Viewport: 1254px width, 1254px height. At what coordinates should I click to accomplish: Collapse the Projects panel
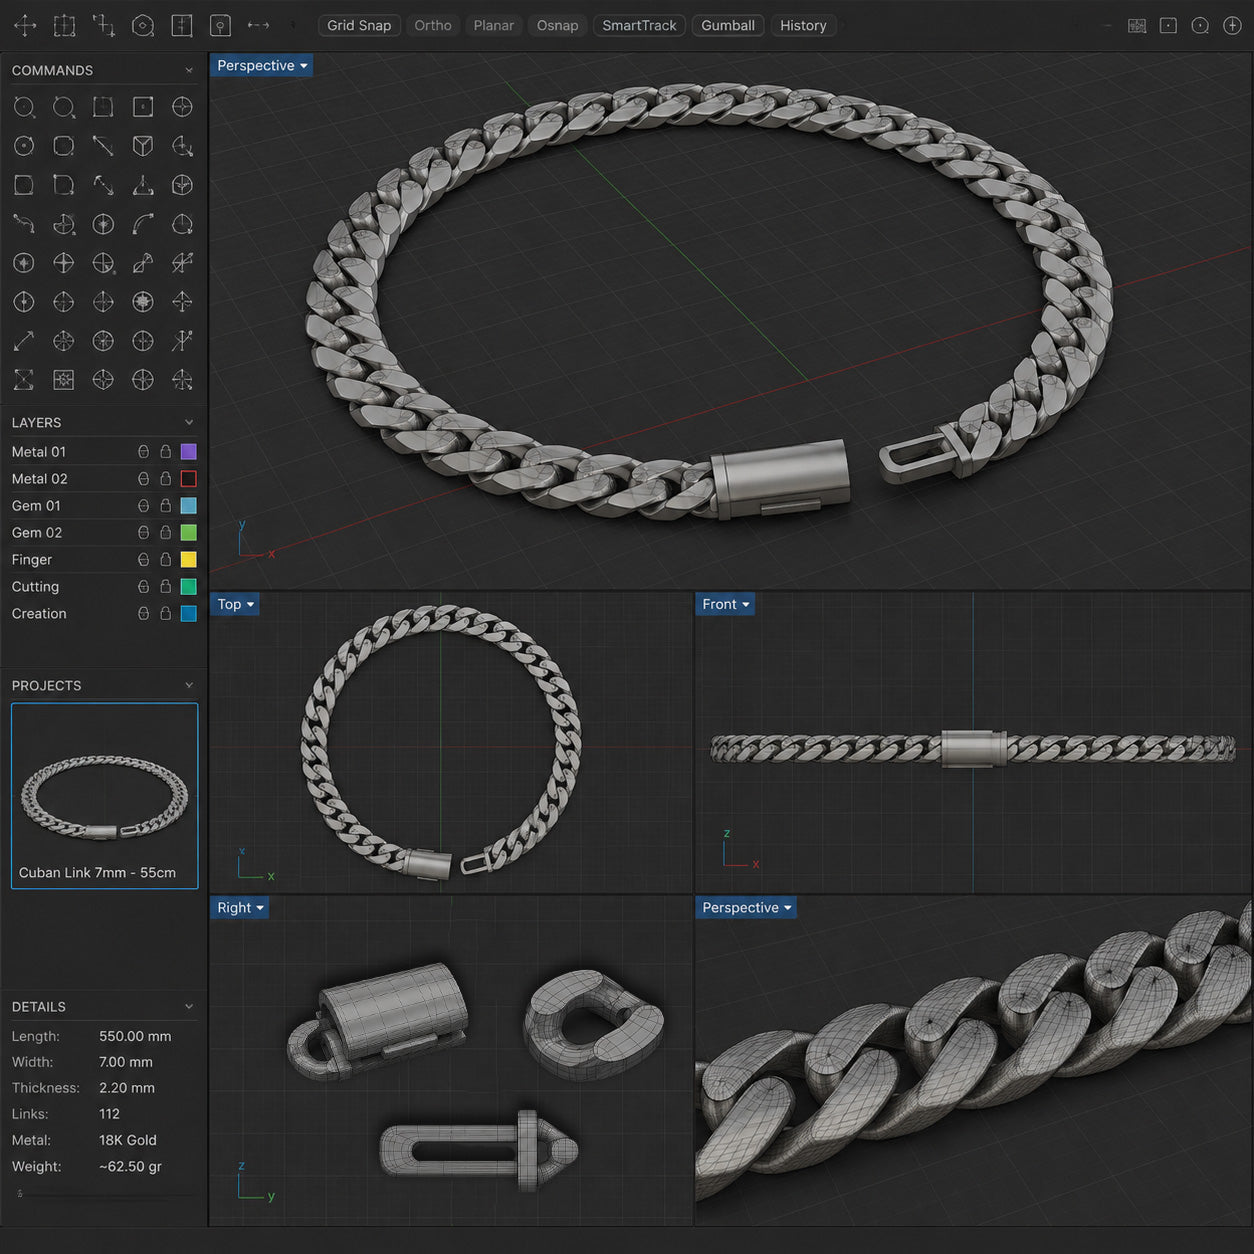[x=189, y=686]
